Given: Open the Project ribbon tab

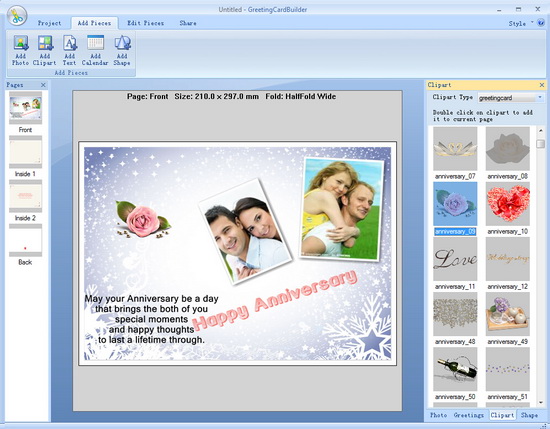Looking at the screenshot, I should pos(49,23).
